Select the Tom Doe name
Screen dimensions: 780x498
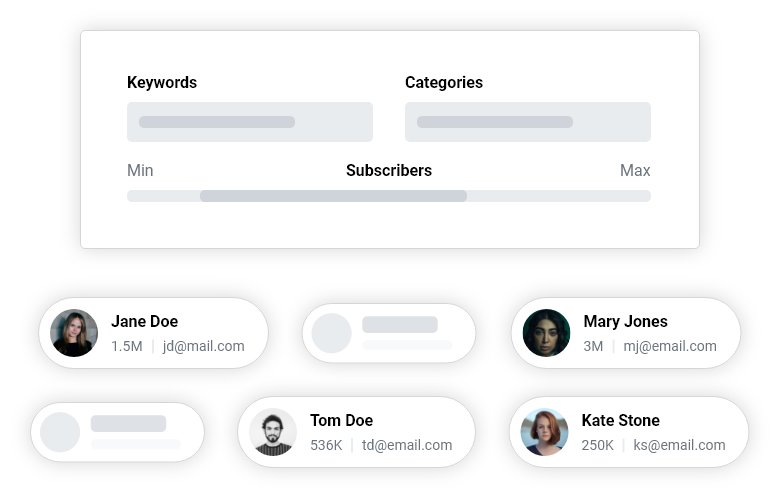point(341,420)
